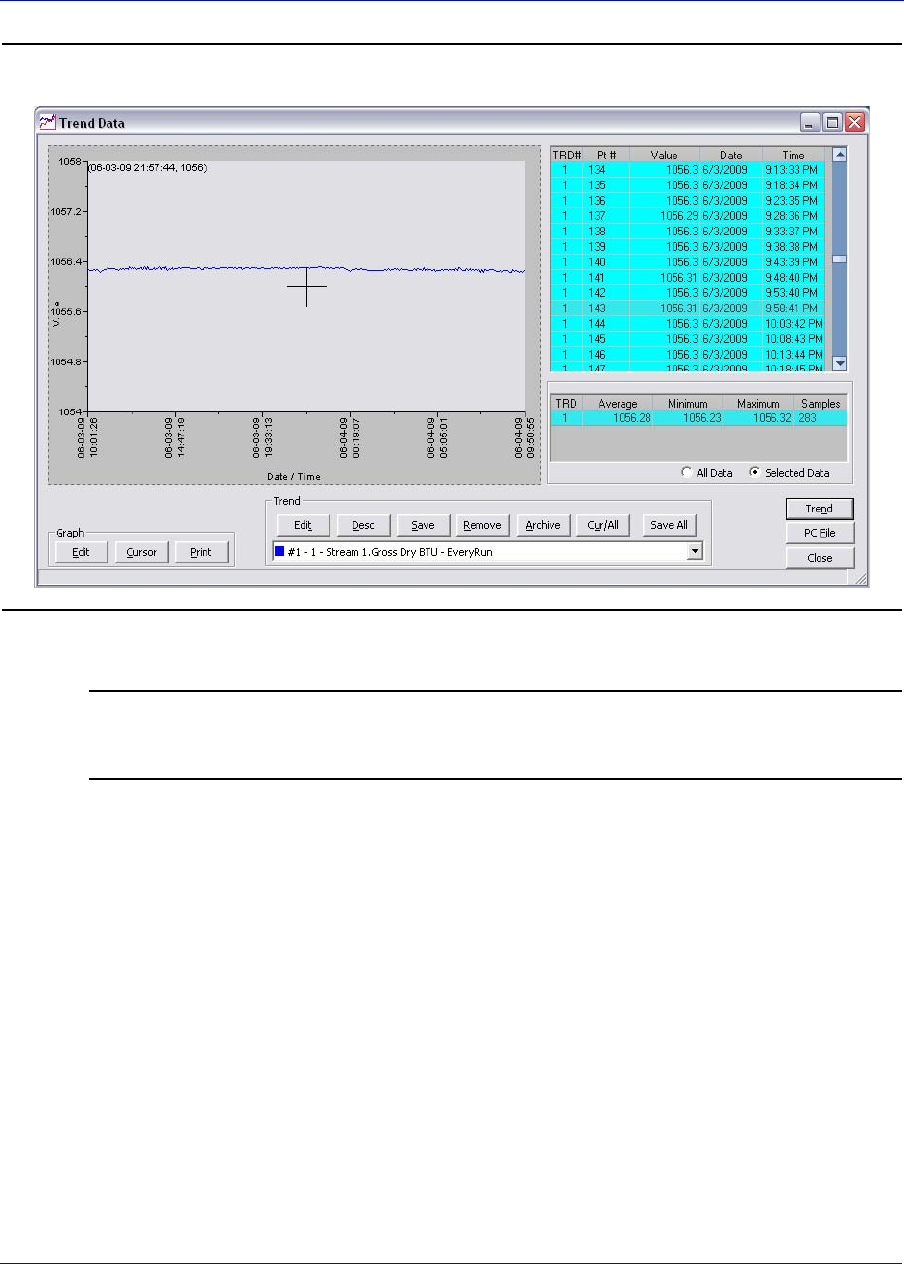Click the Print button
The height and width of the screenshot is (1264, 904).
tap(201, 552)
